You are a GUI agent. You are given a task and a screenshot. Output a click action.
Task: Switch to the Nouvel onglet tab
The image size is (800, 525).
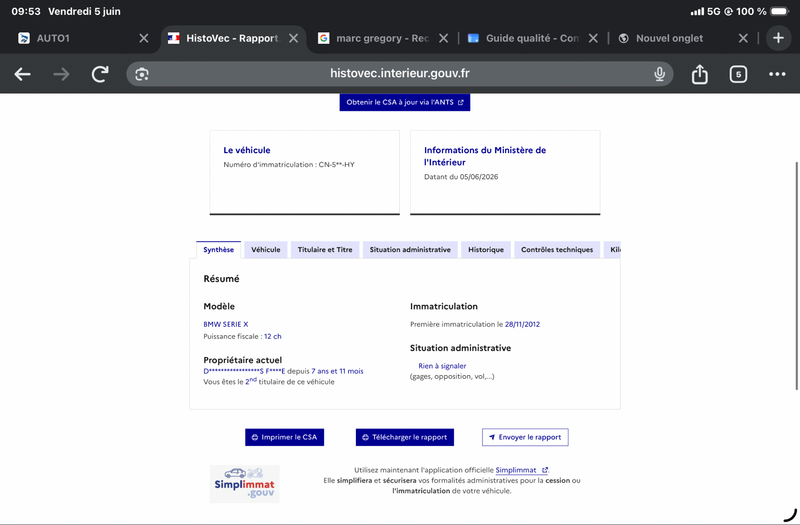[x=679, y=38]
